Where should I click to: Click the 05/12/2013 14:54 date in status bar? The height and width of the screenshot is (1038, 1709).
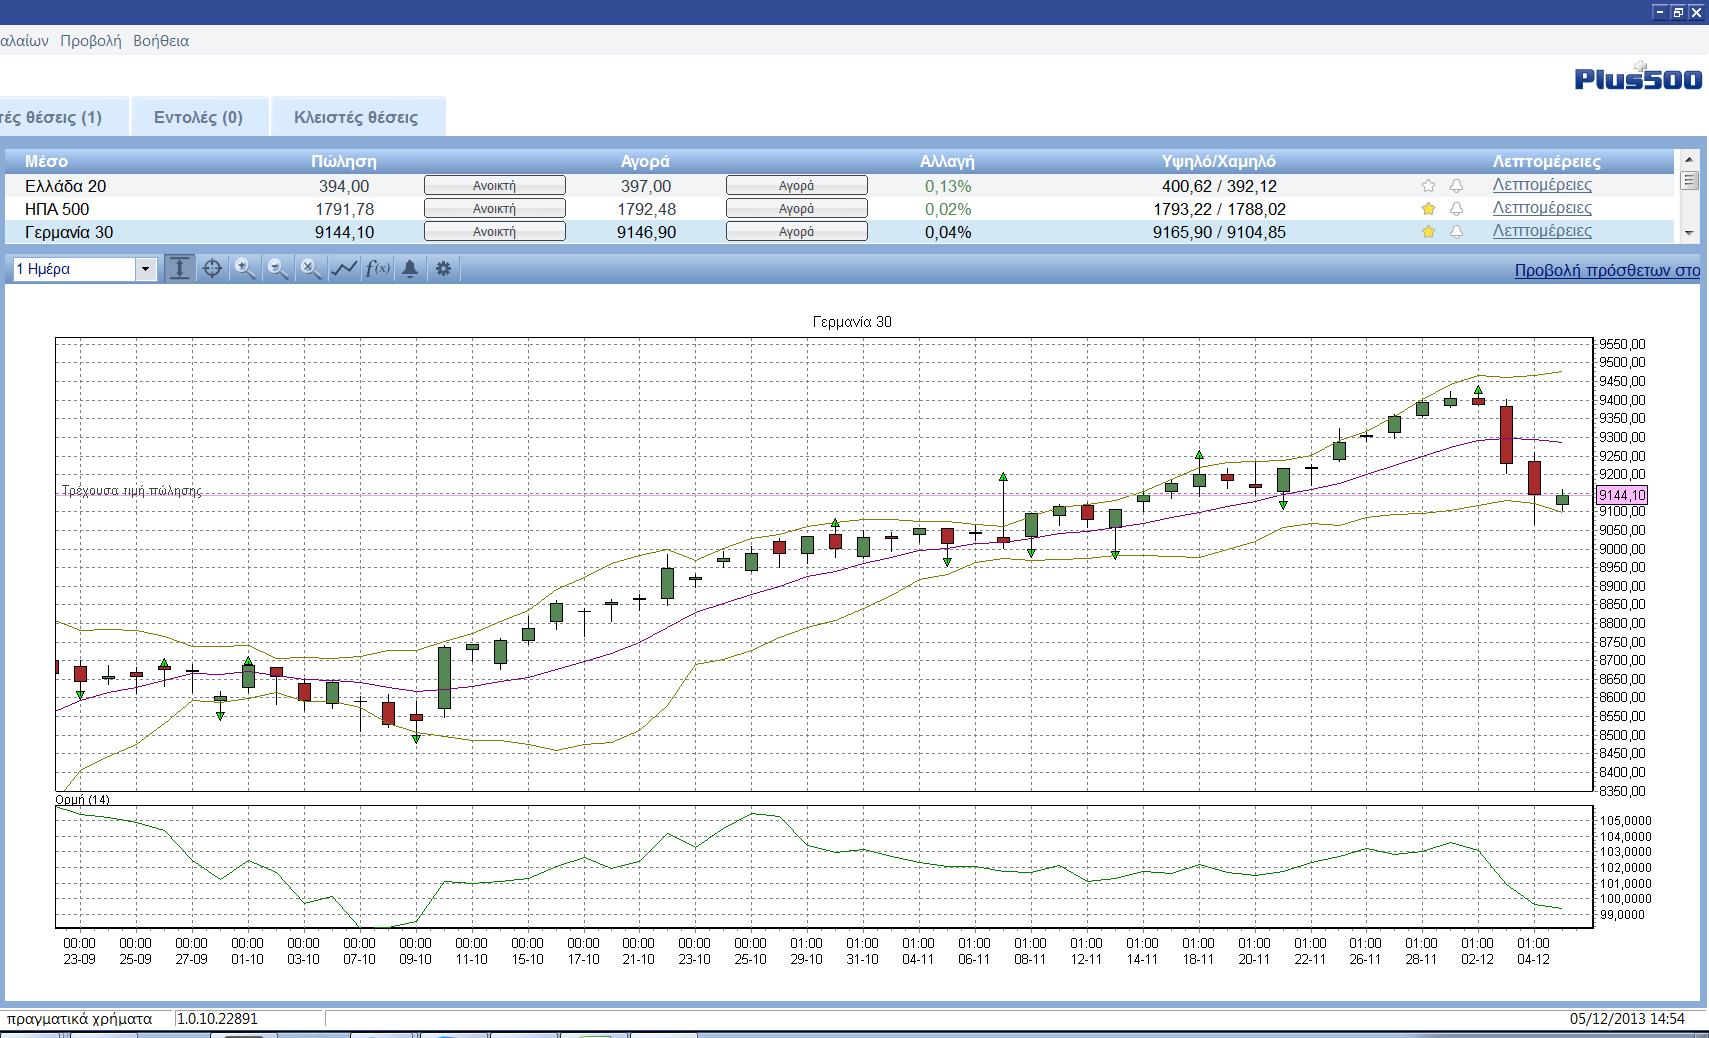(x=1627, y=1019)
